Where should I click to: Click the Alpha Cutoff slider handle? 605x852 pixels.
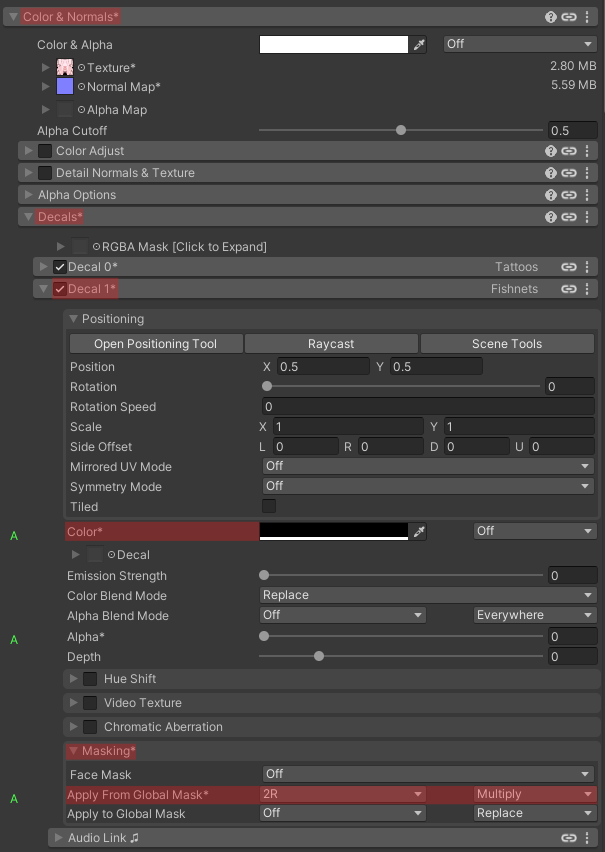(x=401, y=131)
